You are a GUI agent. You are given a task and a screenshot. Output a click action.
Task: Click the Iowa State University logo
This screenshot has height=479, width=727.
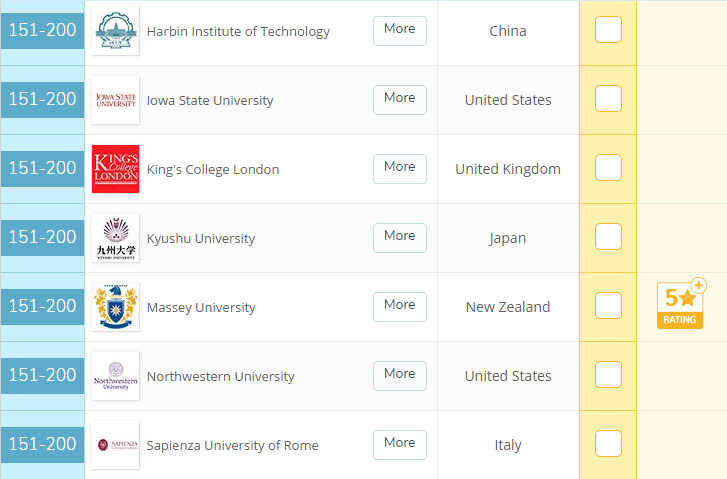coord(115,100)
